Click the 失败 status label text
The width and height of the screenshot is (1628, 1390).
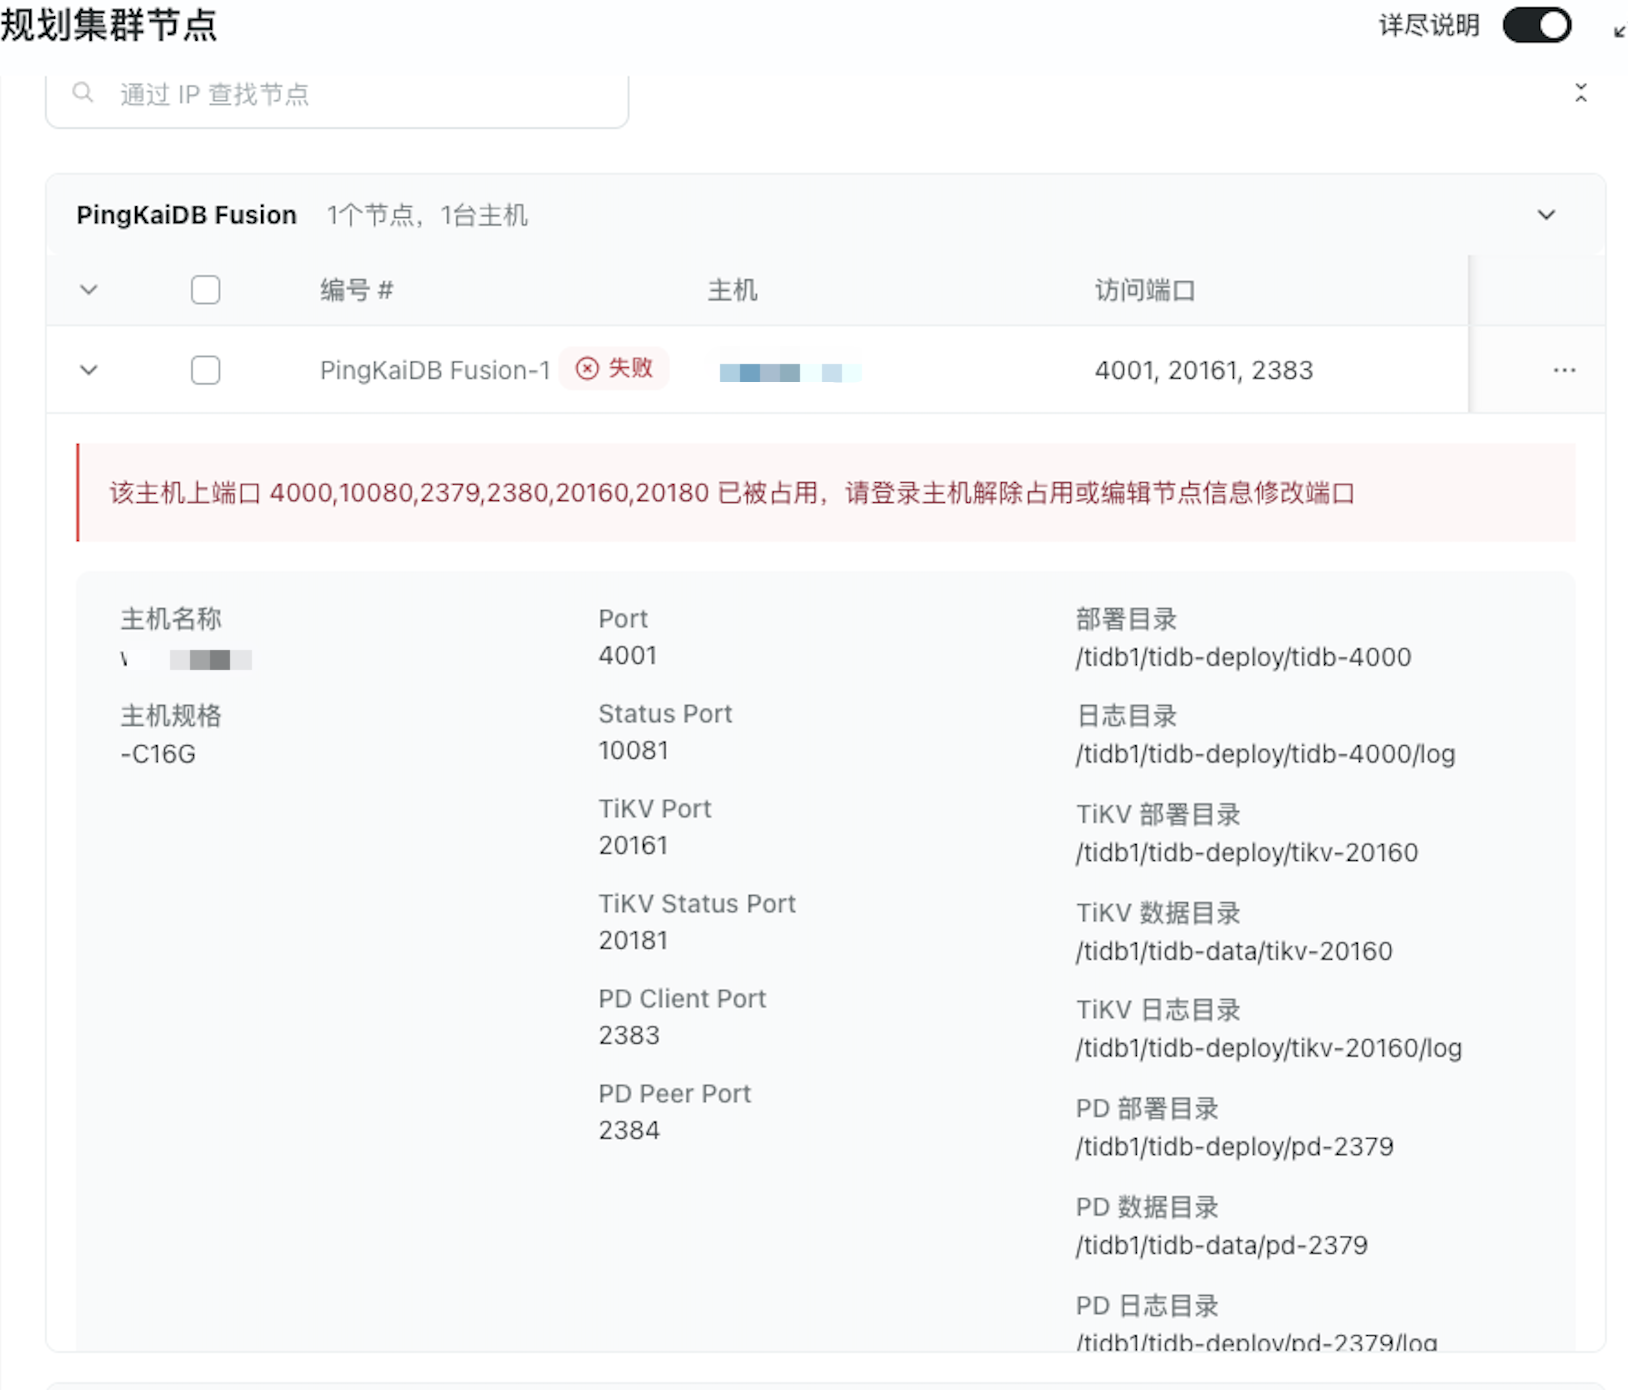point(630,368)
